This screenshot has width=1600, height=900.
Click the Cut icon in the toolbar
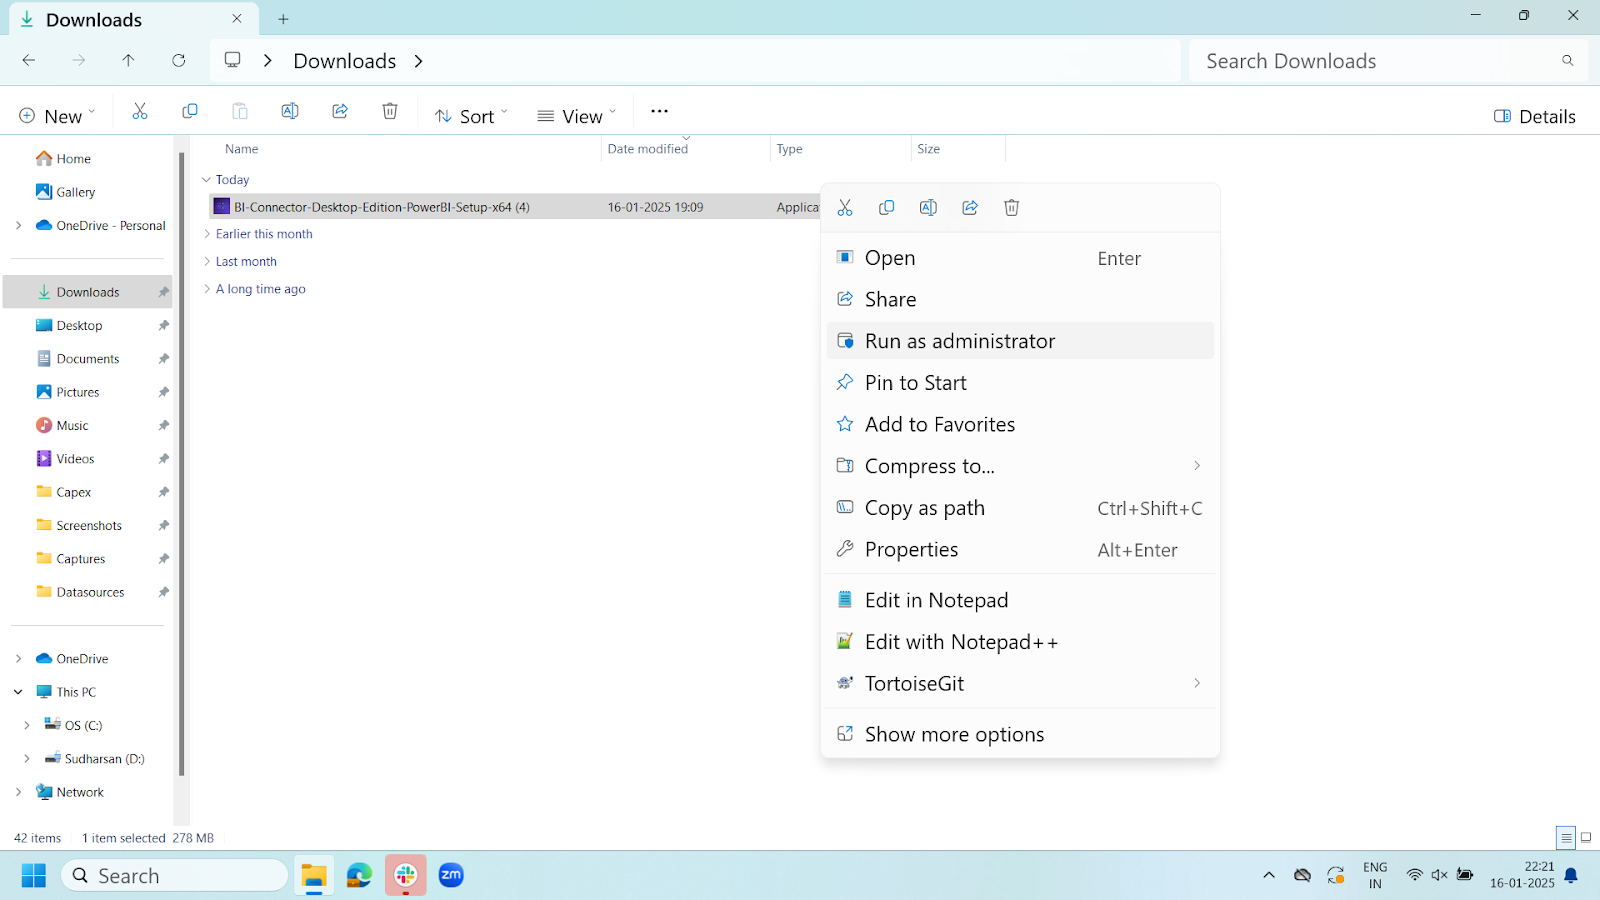point(140,111)
